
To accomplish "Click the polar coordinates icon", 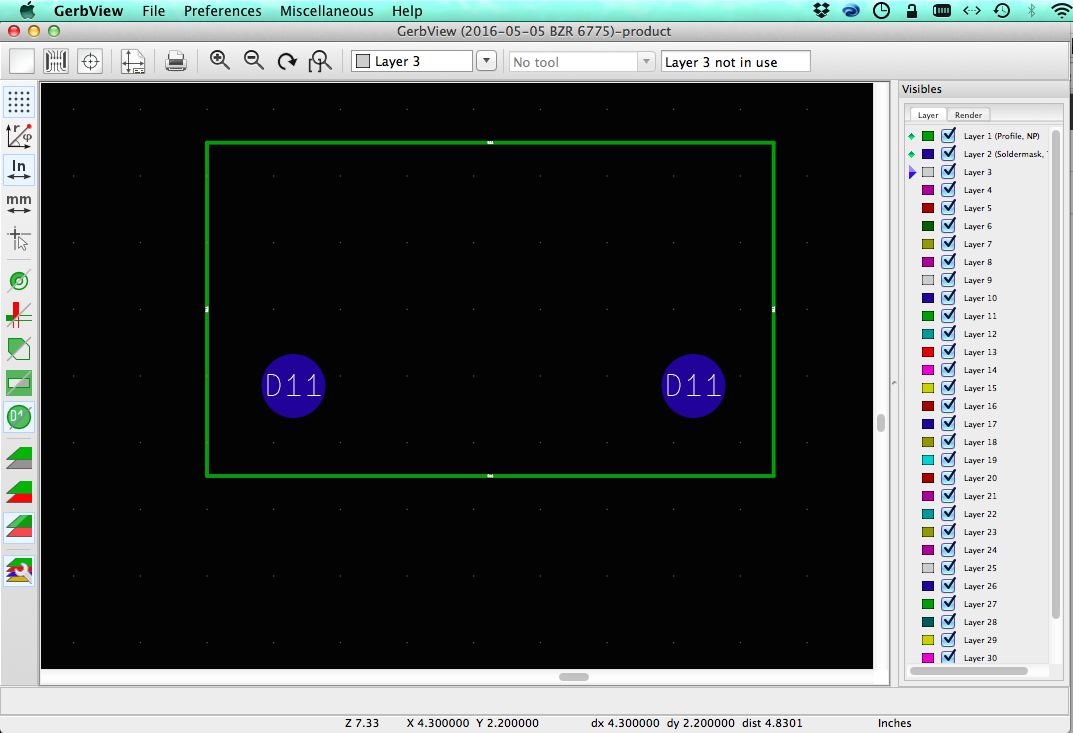I will point(19,136).
